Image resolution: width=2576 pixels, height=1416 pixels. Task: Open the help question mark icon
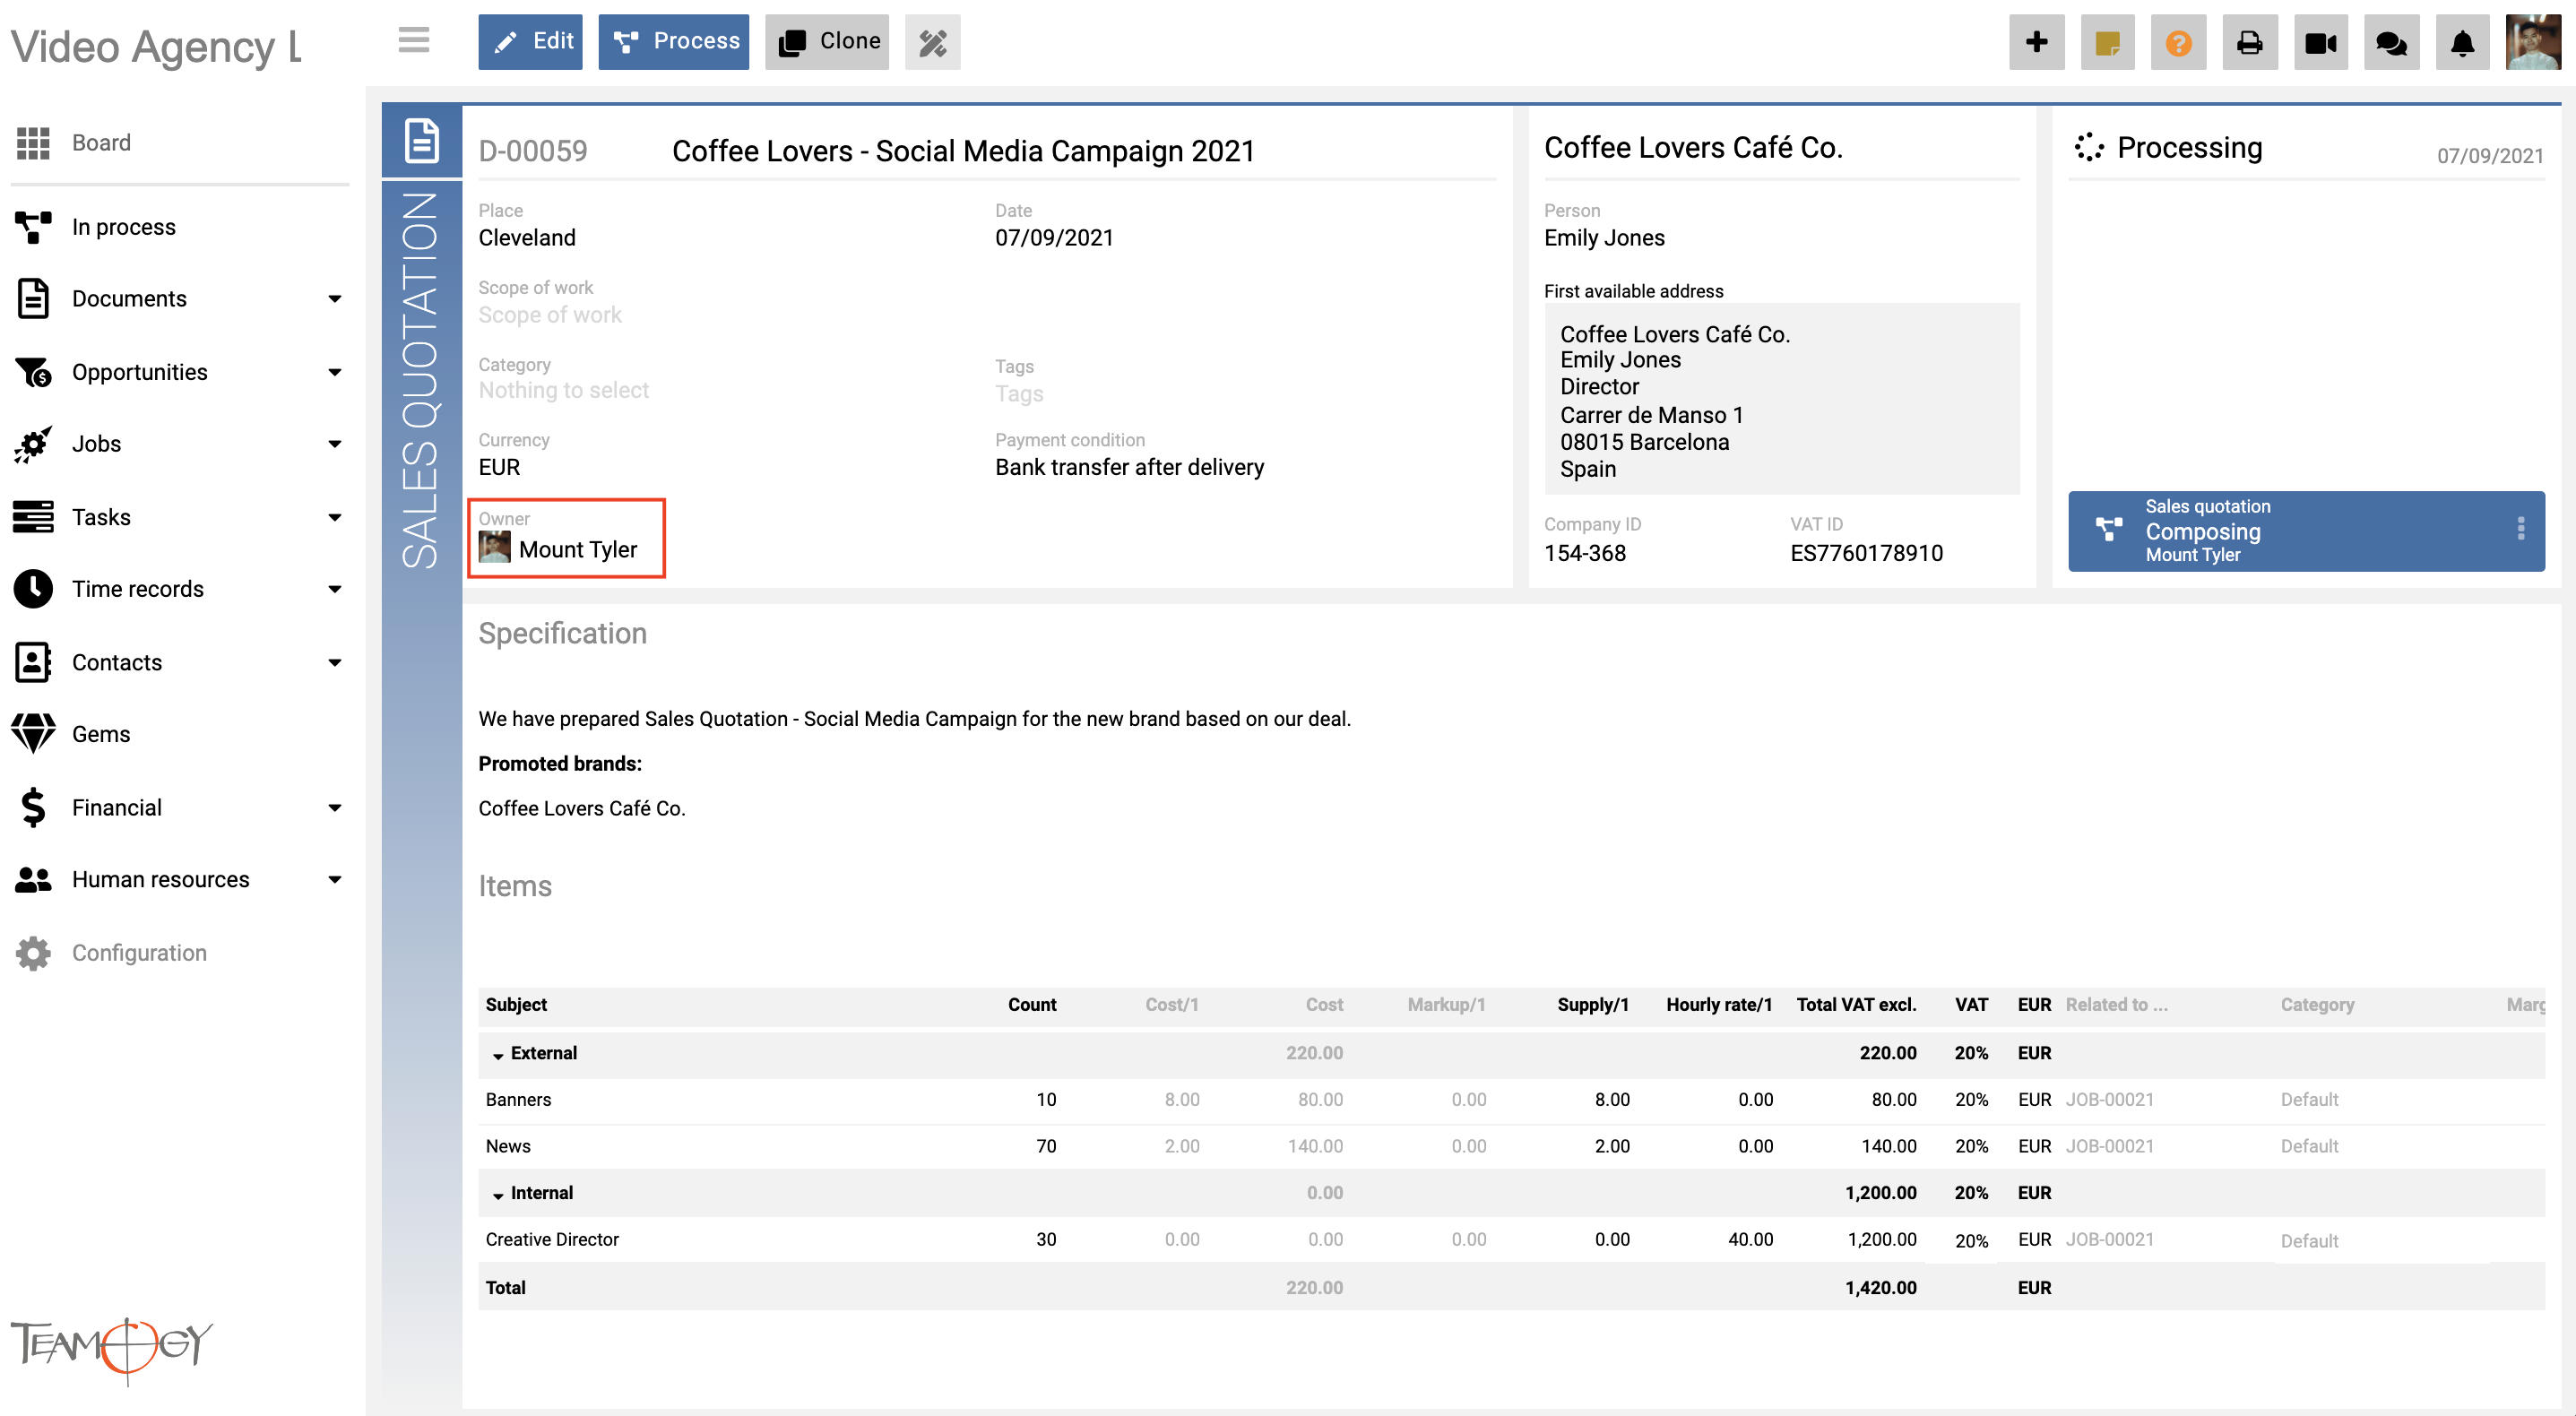coord(2178,42)
